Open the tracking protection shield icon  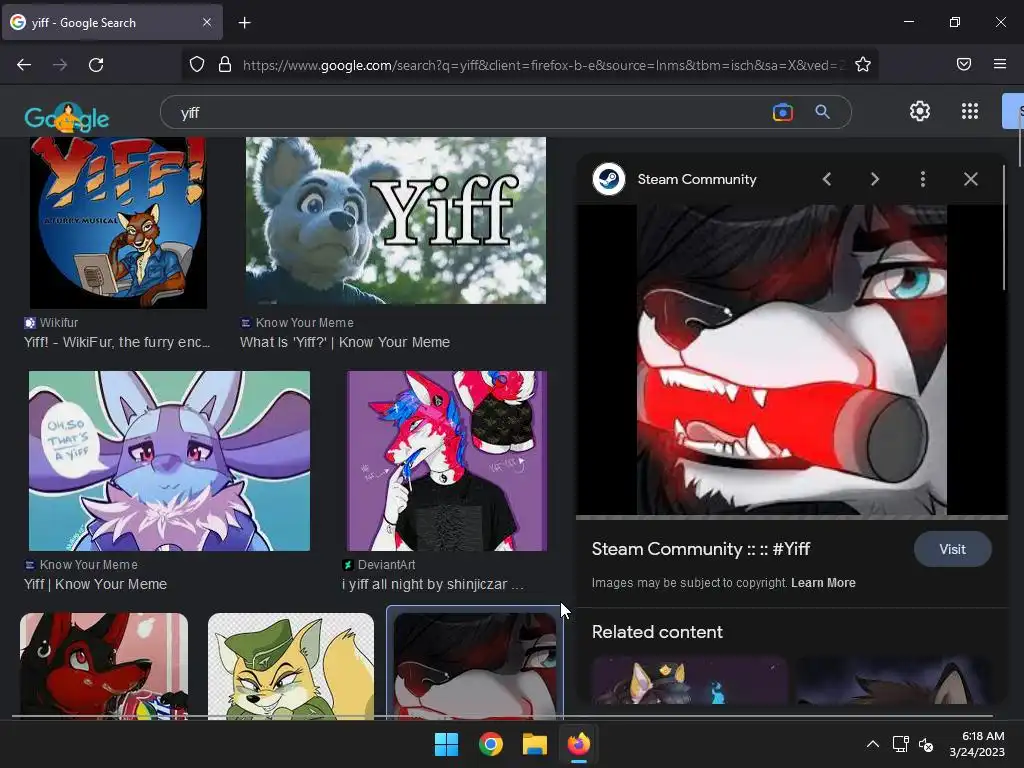click(197, 65)
